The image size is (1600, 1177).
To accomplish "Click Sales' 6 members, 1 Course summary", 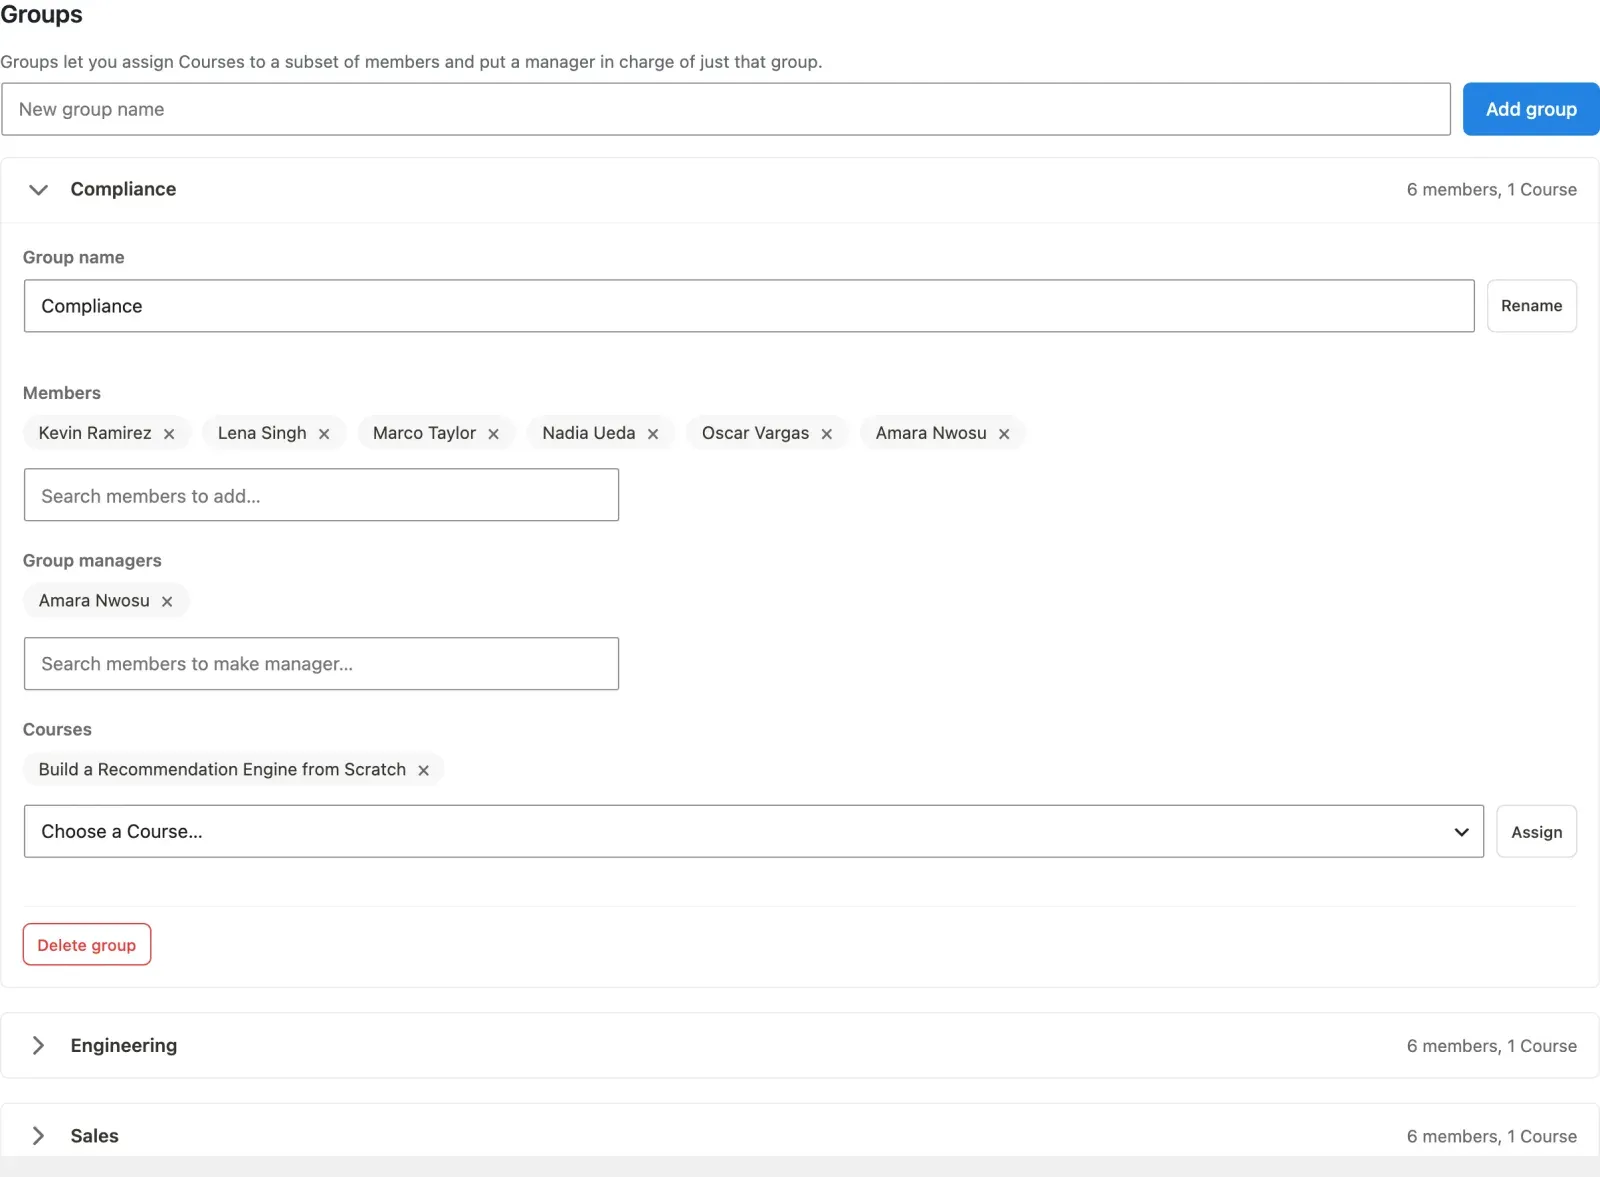I will pyautogui.click(x=1491, y=1135).
